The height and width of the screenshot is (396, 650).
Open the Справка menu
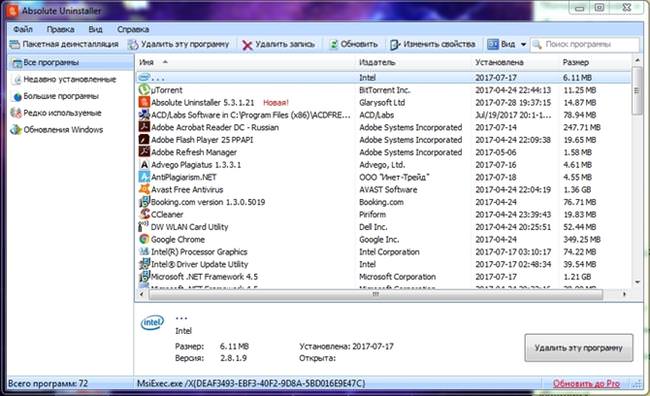(133, 29)
